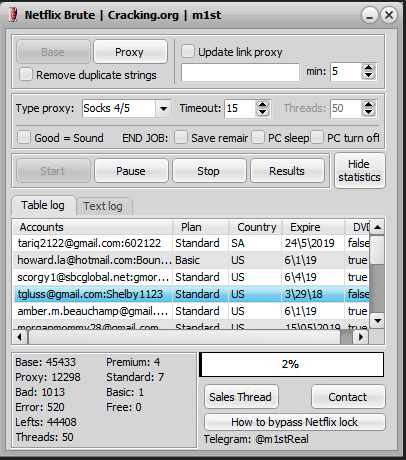Switch to the Table log tab
Viewport: 406px width, 460px height.
click(43, 205)
